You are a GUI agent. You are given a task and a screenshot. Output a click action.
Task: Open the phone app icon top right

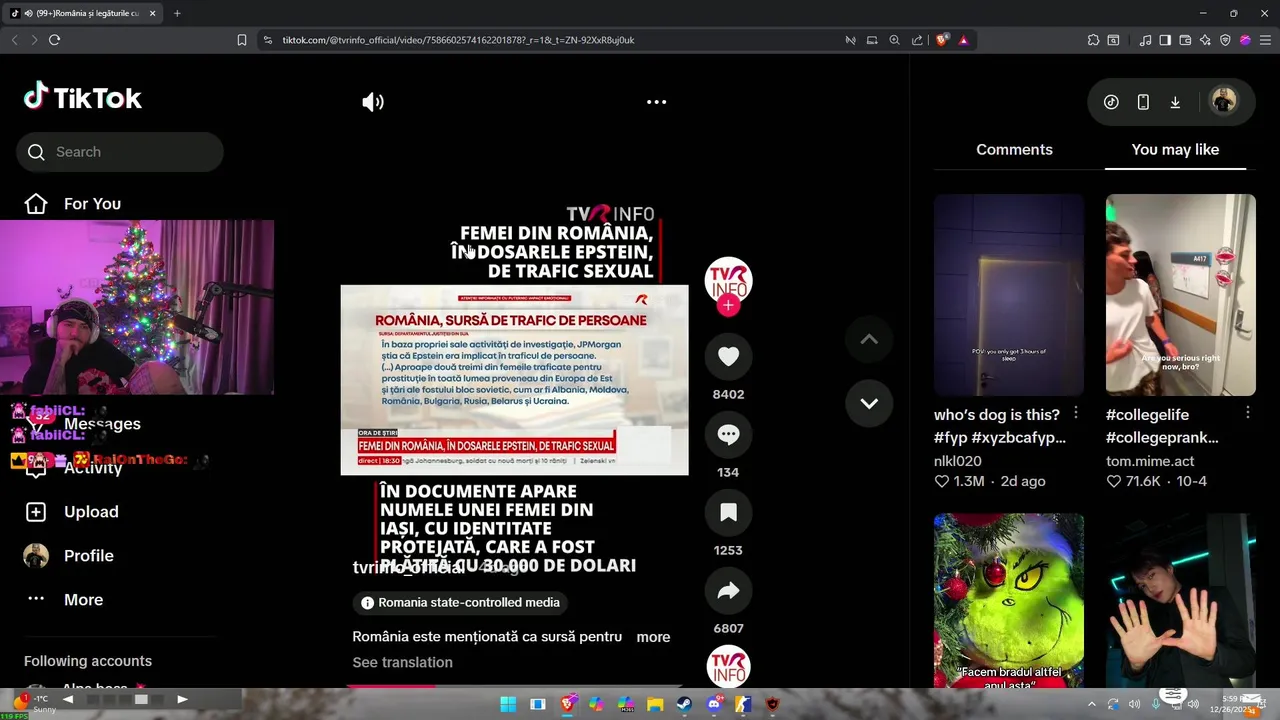1143,102
